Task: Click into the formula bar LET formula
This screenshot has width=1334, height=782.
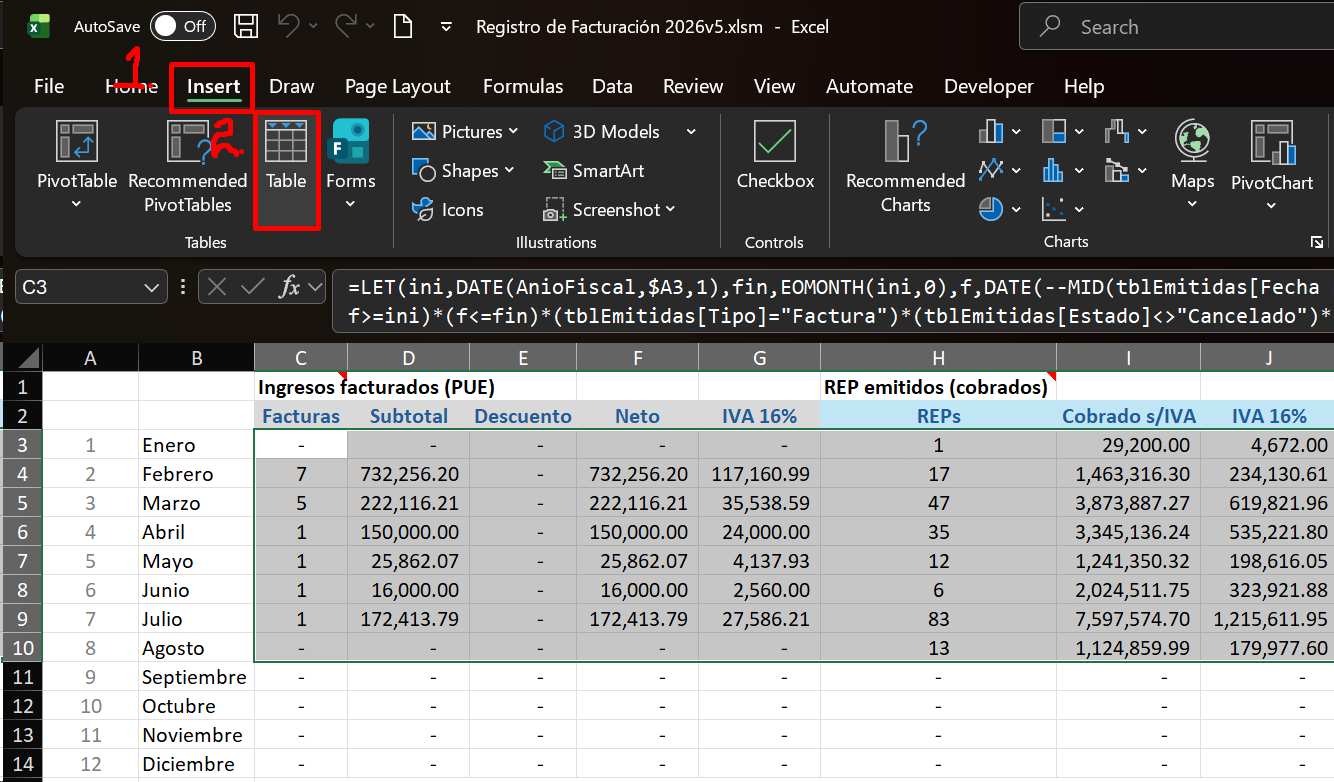Action: click(832, 301)
